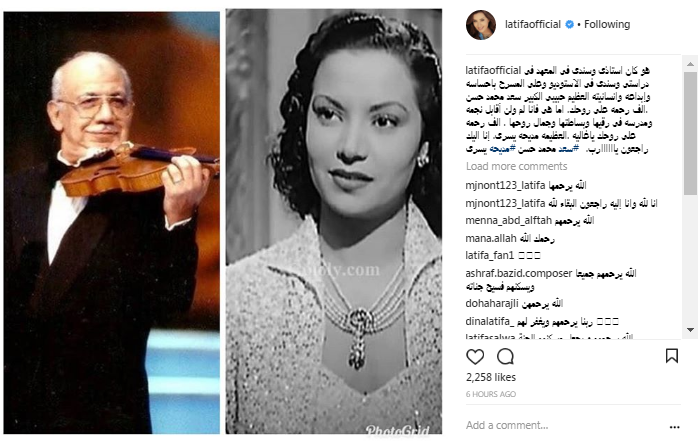This screenshot has height=442, width=698.
Task: Select the violinist photo on the left
Action: point(112,223)
